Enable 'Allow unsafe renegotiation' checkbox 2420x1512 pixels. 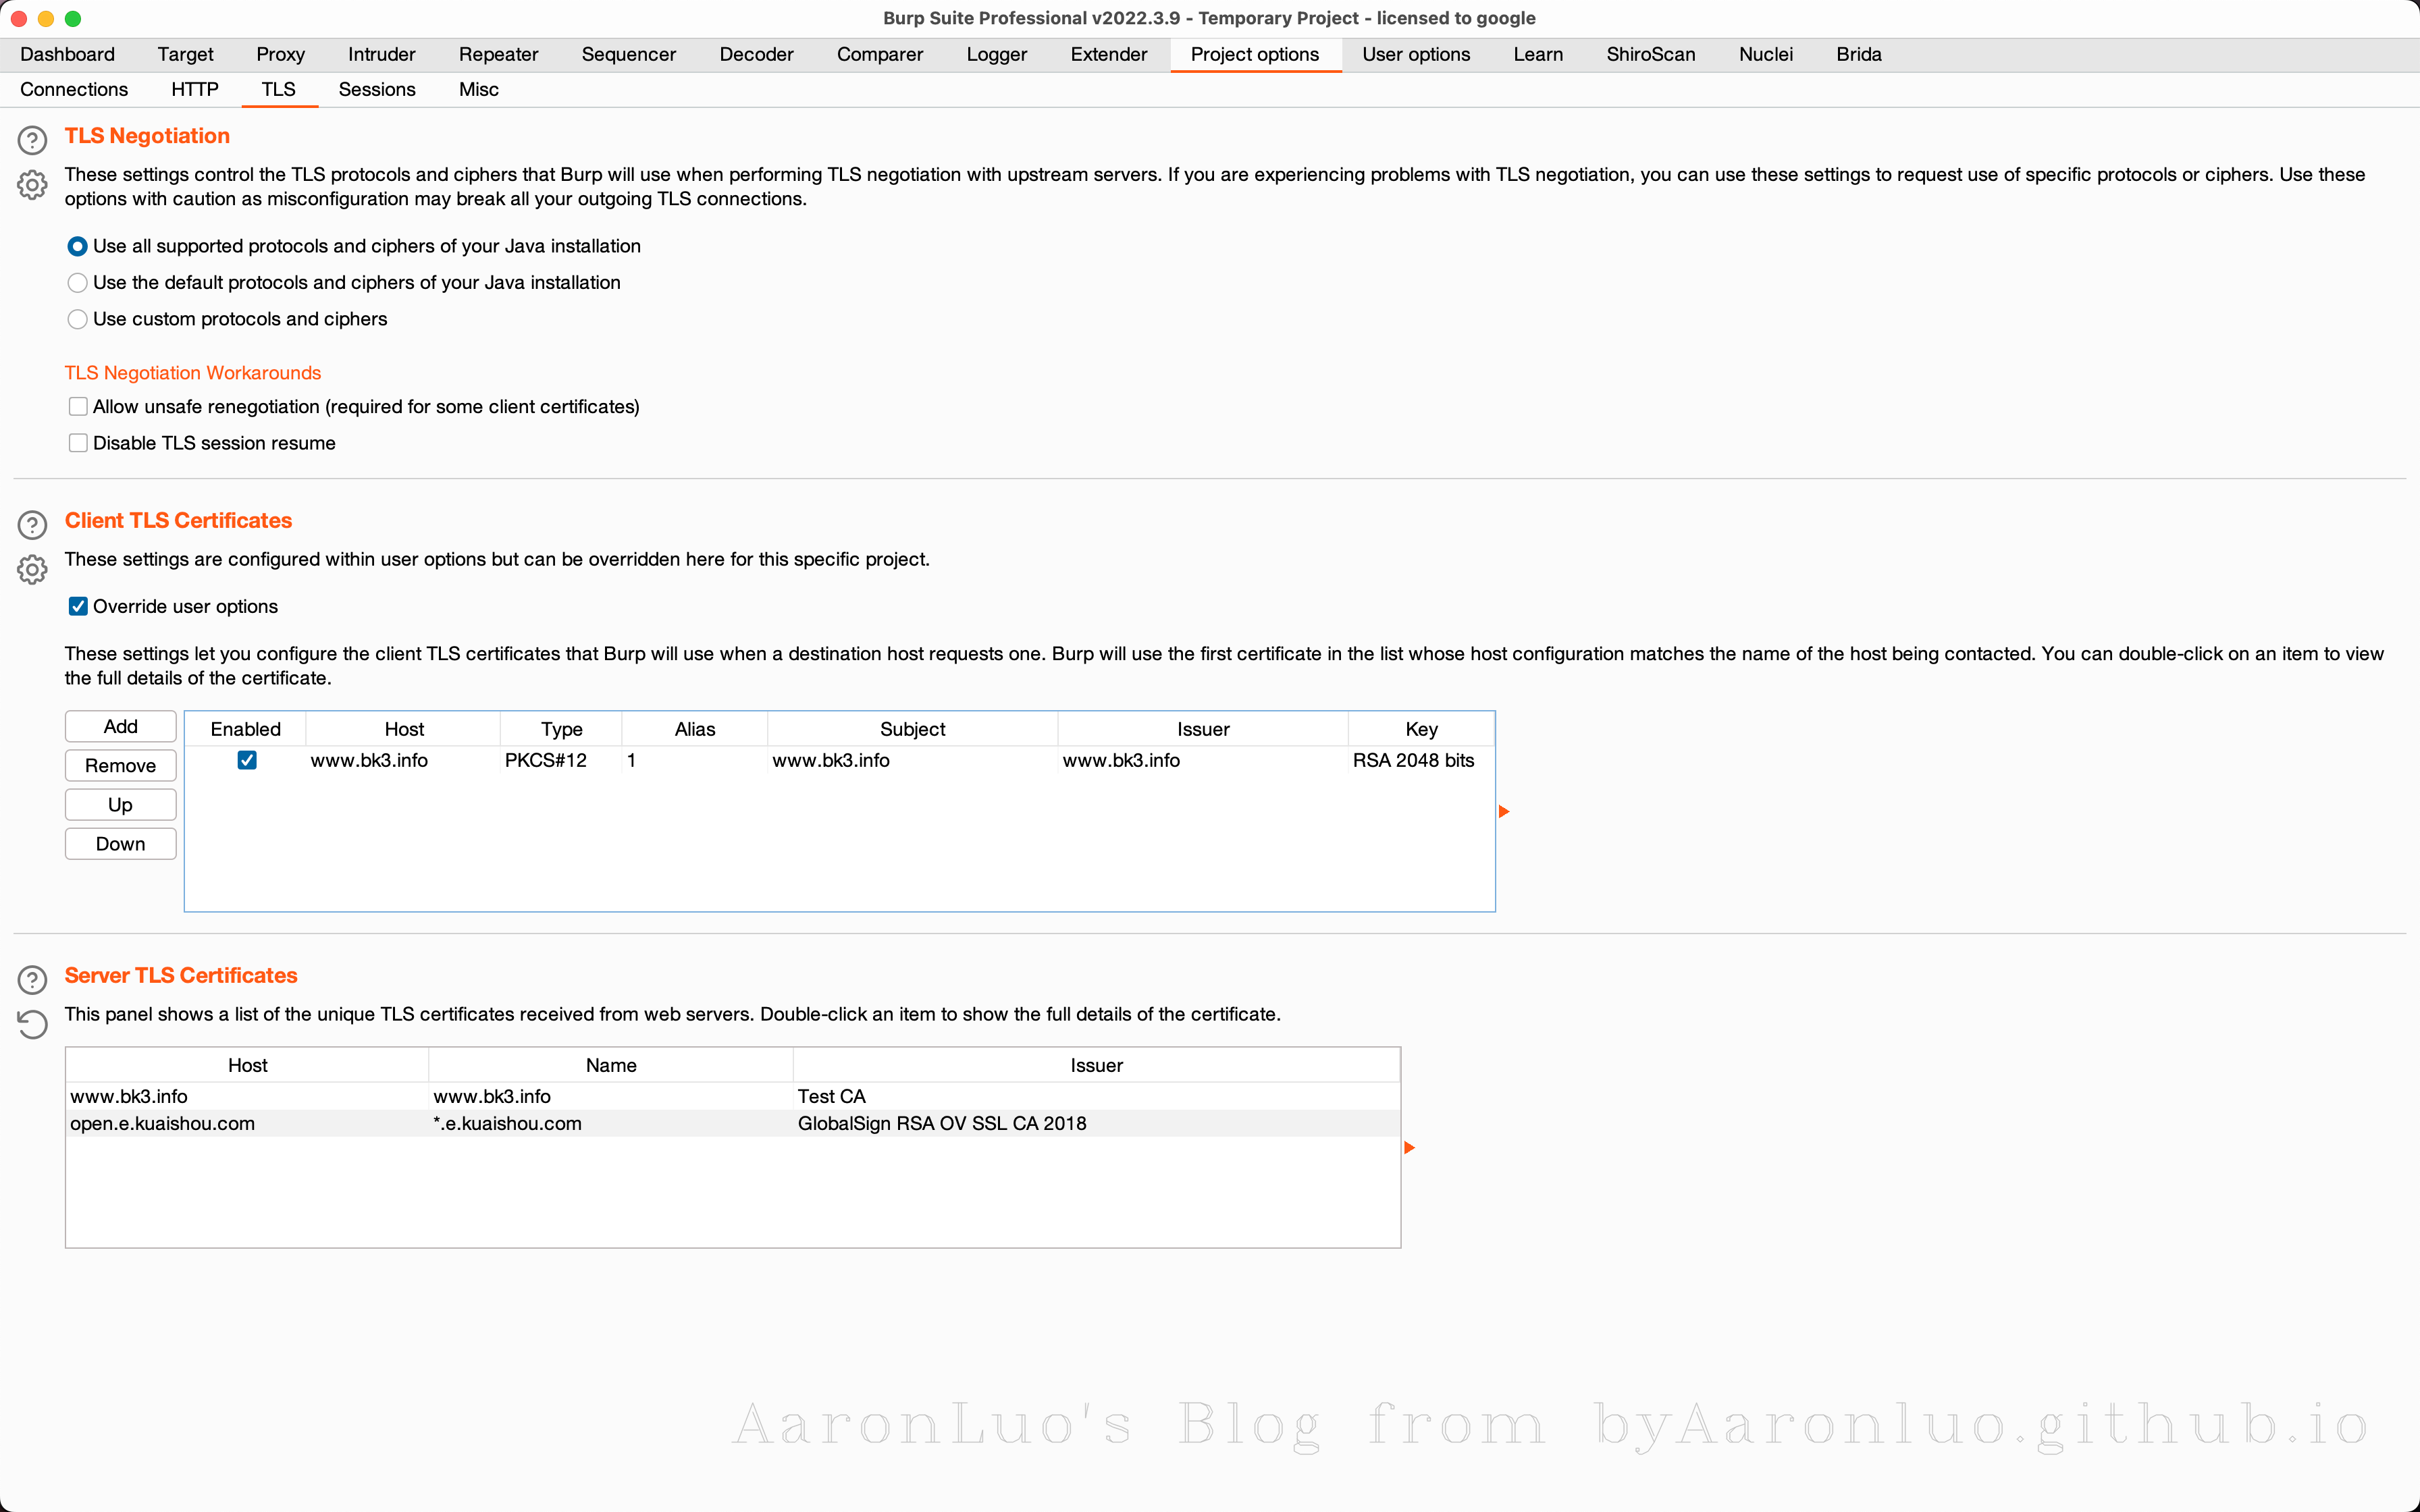coord(78,406)
